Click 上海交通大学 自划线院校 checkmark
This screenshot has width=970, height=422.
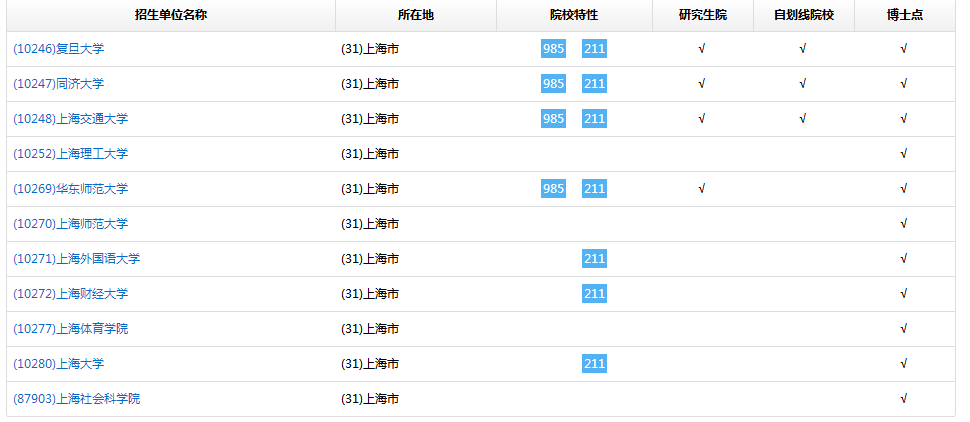pyautogui.click(x=802, y=119)
